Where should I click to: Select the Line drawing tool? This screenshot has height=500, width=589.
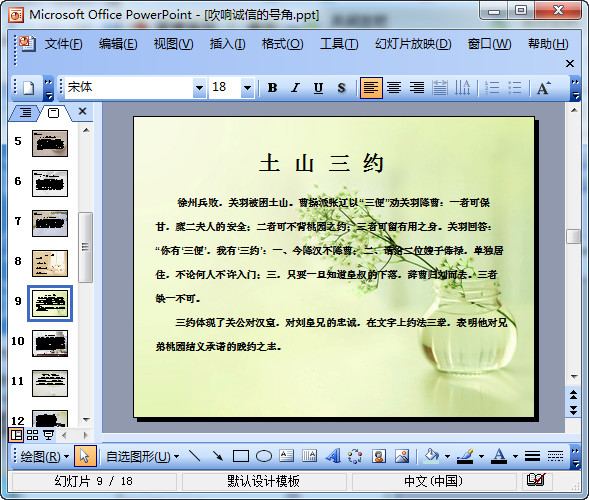[195, 456]
